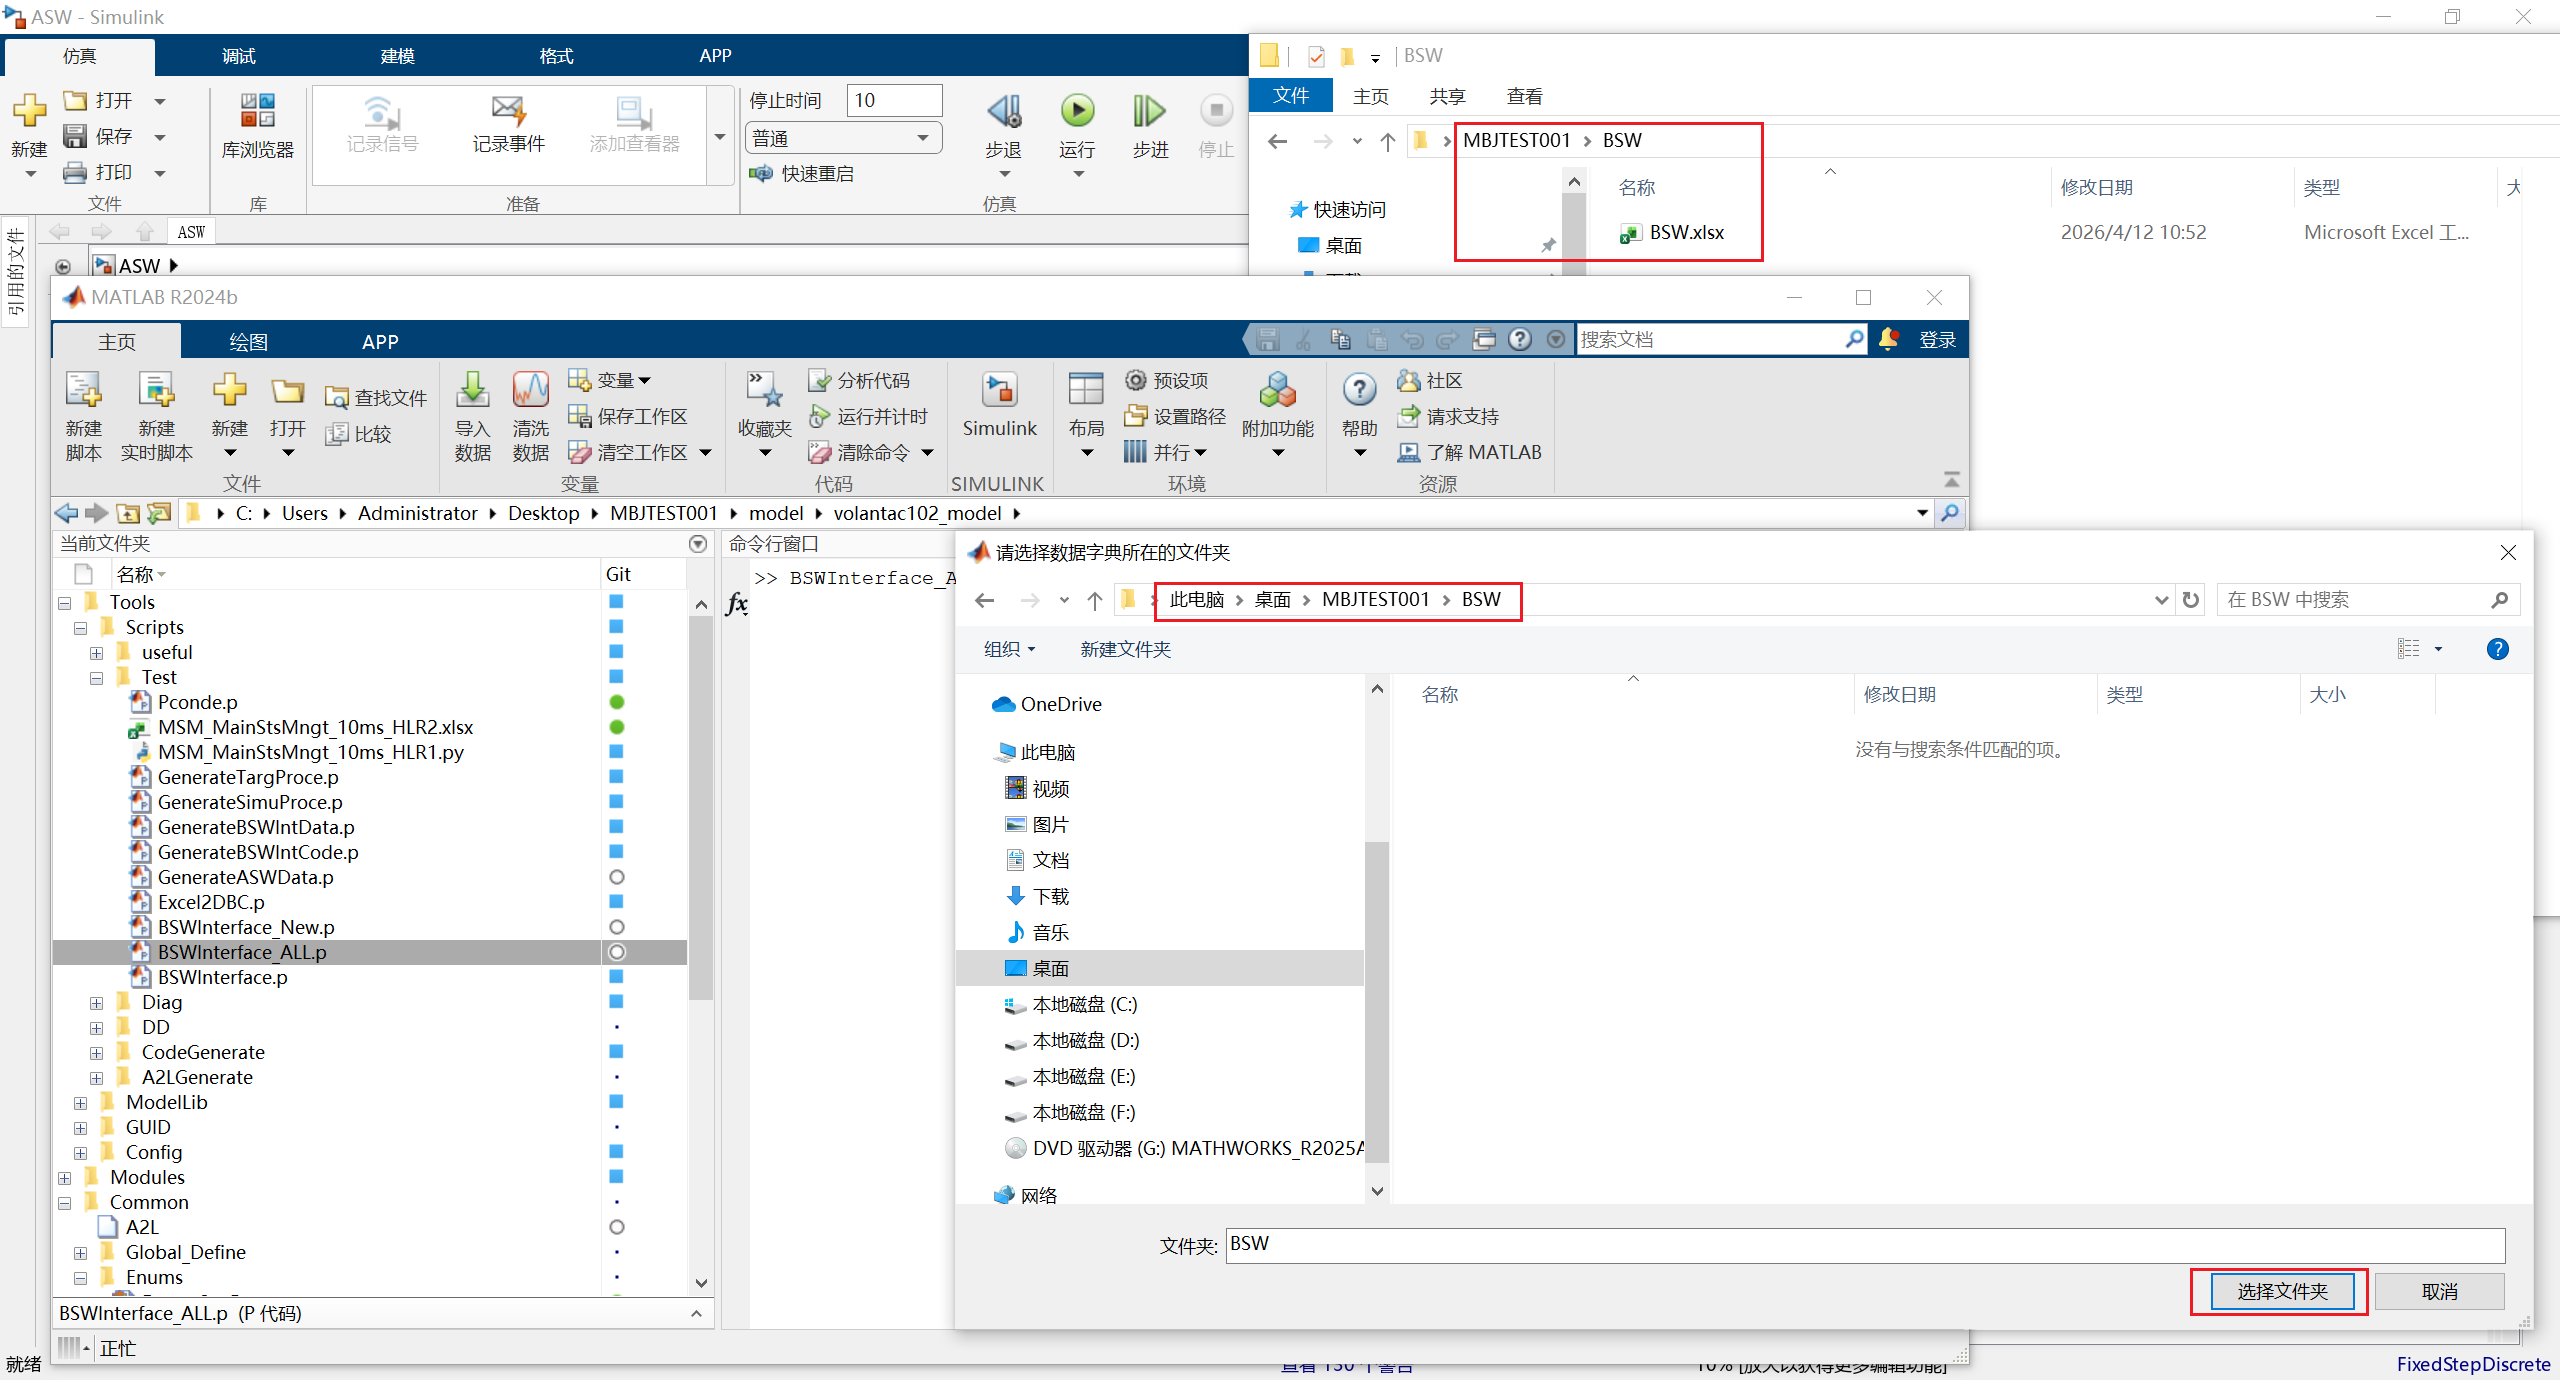This screenshot has width=2560, height=1380.
Task: Click the dialog navigation pane scrollbar
Action: 1377,1000
